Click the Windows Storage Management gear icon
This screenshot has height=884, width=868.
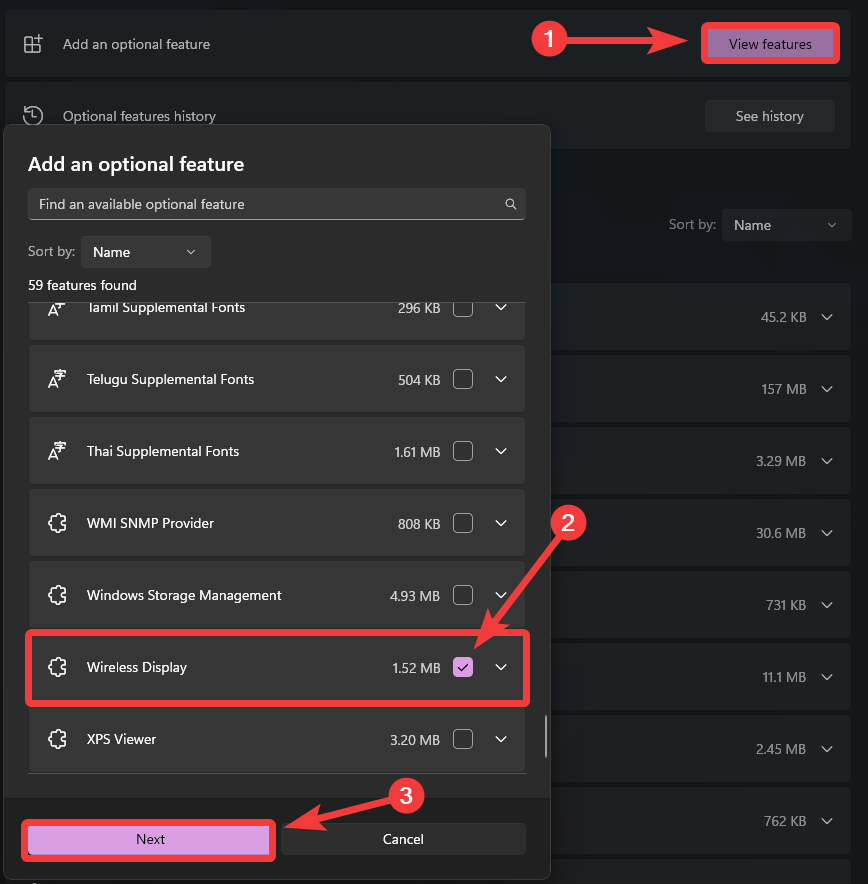click(x=57, y=595)
